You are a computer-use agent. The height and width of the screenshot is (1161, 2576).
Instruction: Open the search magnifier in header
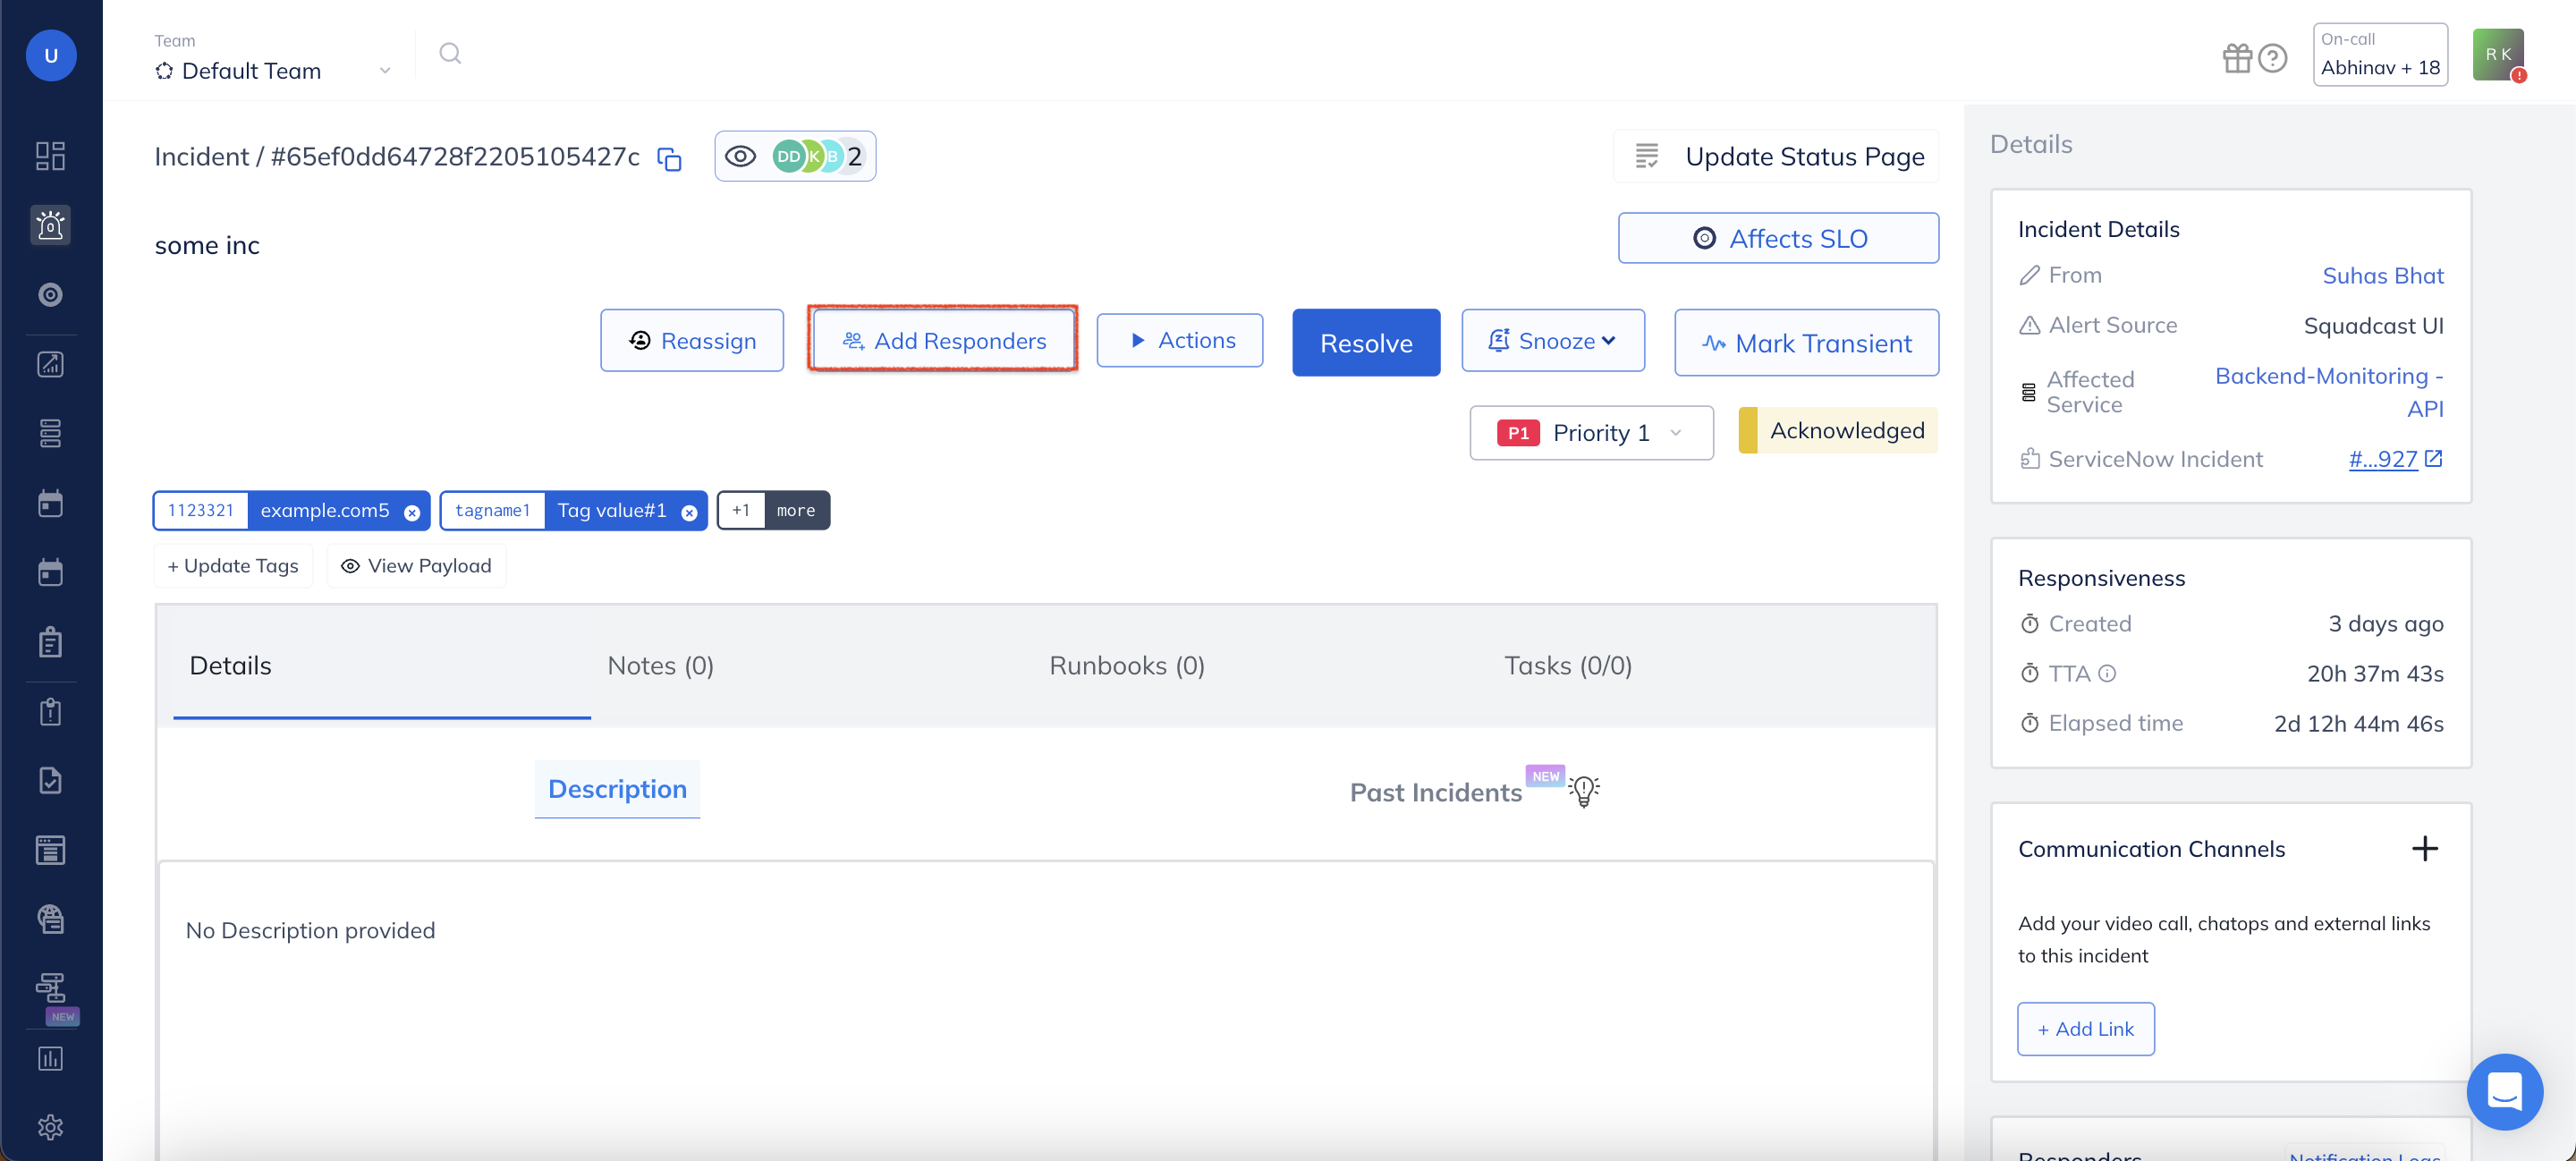tap(450, 54)
